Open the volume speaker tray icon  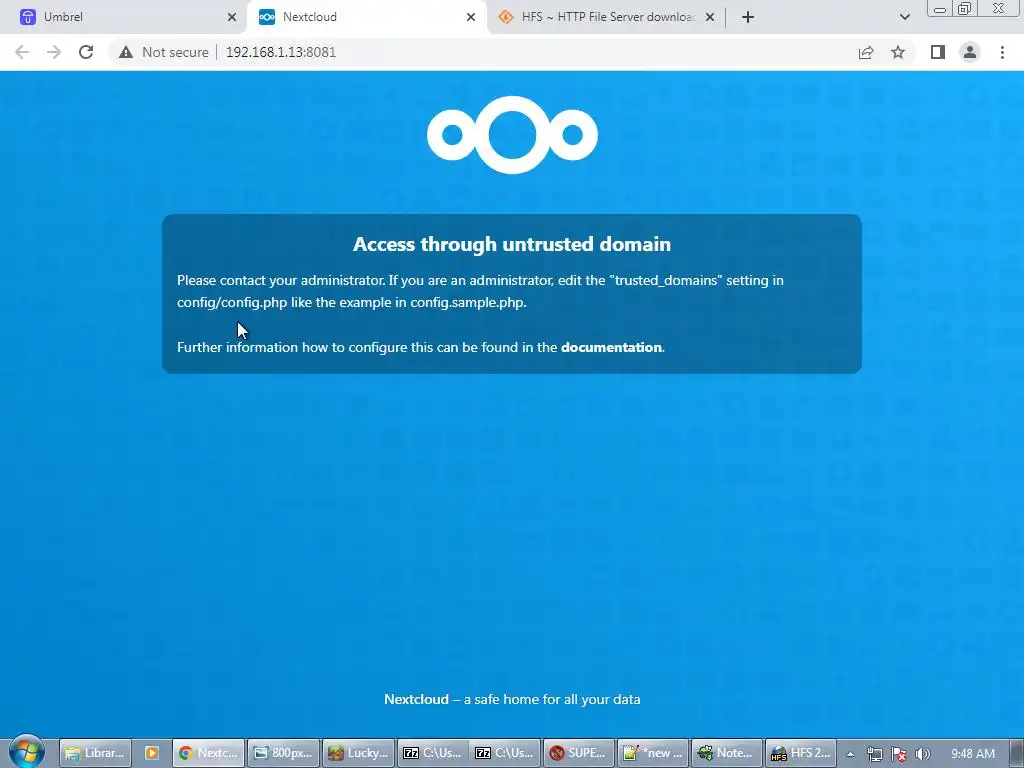(x=923, y=754)
